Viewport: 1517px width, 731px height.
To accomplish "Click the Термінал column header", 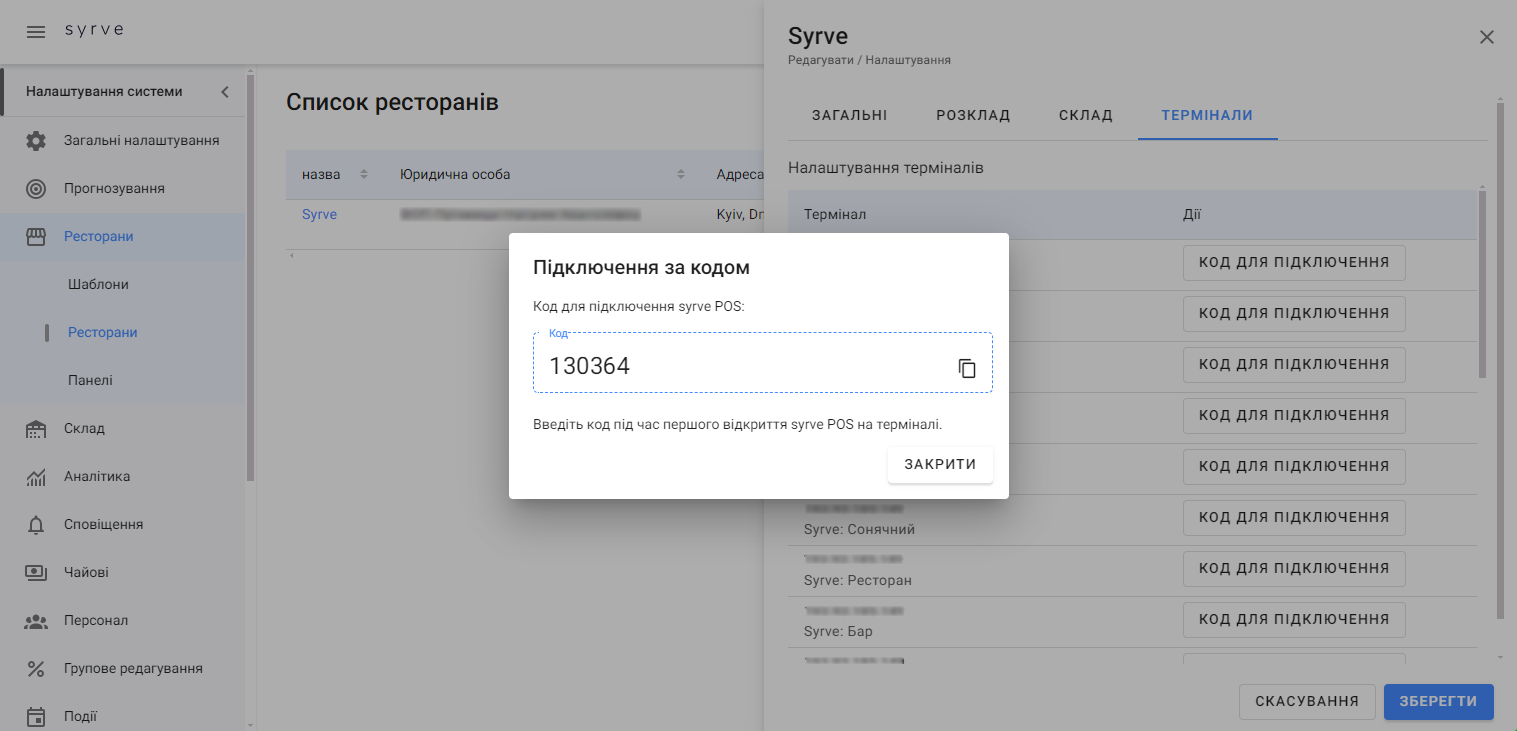I will (835, 215).
